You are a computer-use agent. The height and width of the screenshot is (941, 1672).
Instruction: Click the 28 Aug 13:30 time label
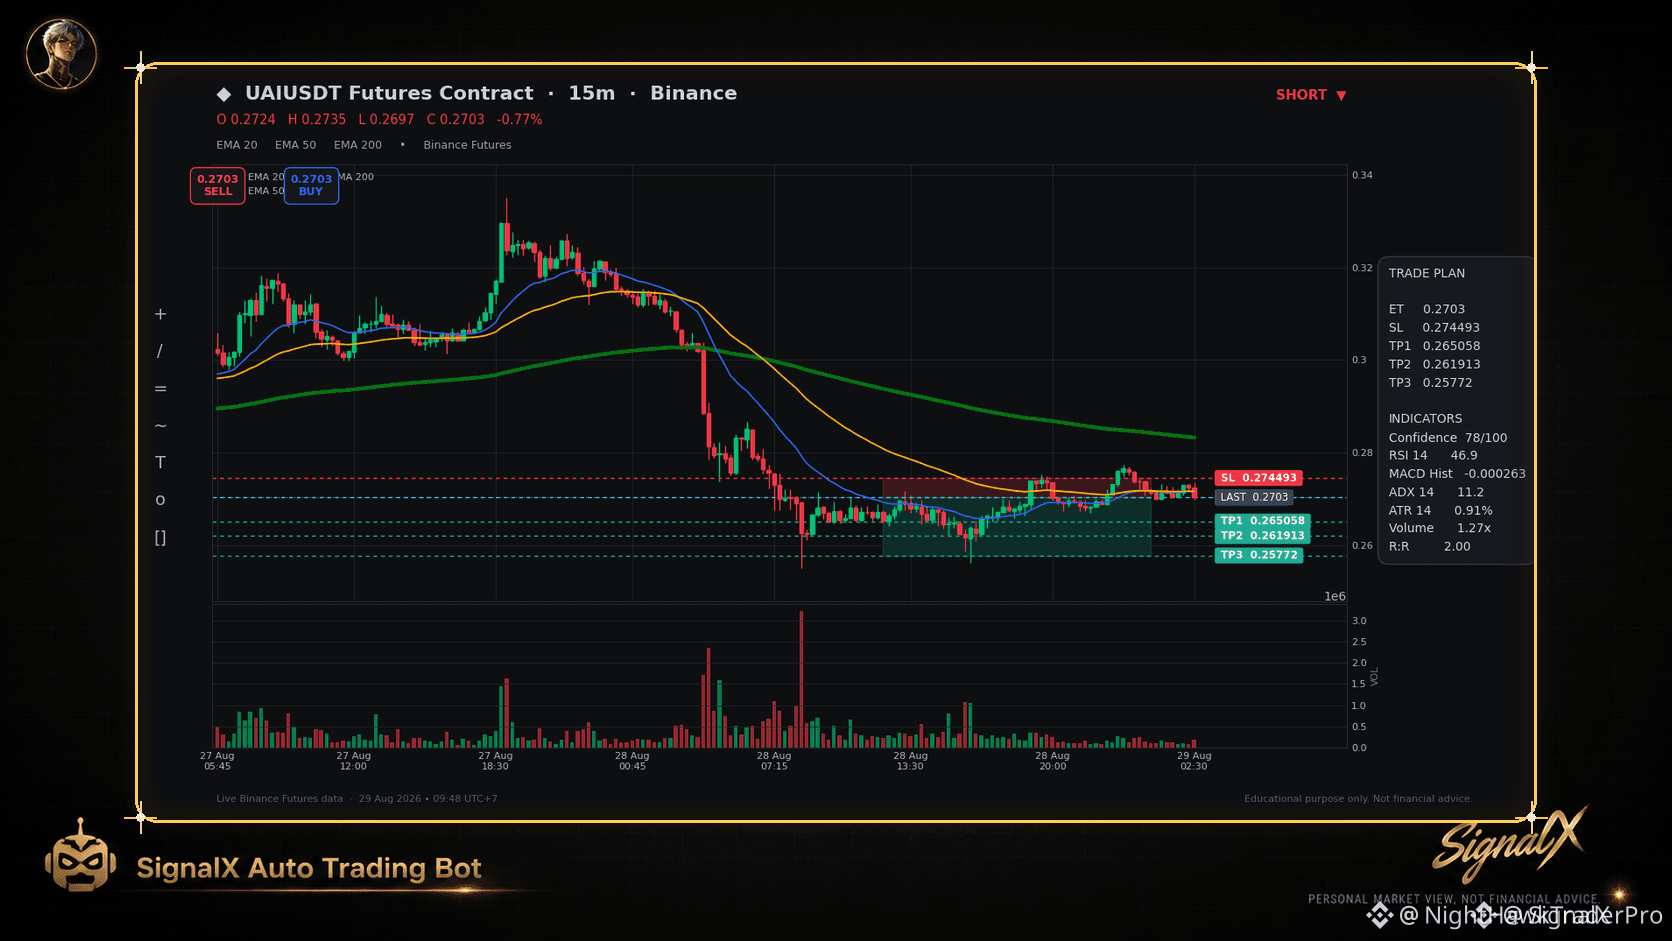pyautogui.click(x=910, y=761)
